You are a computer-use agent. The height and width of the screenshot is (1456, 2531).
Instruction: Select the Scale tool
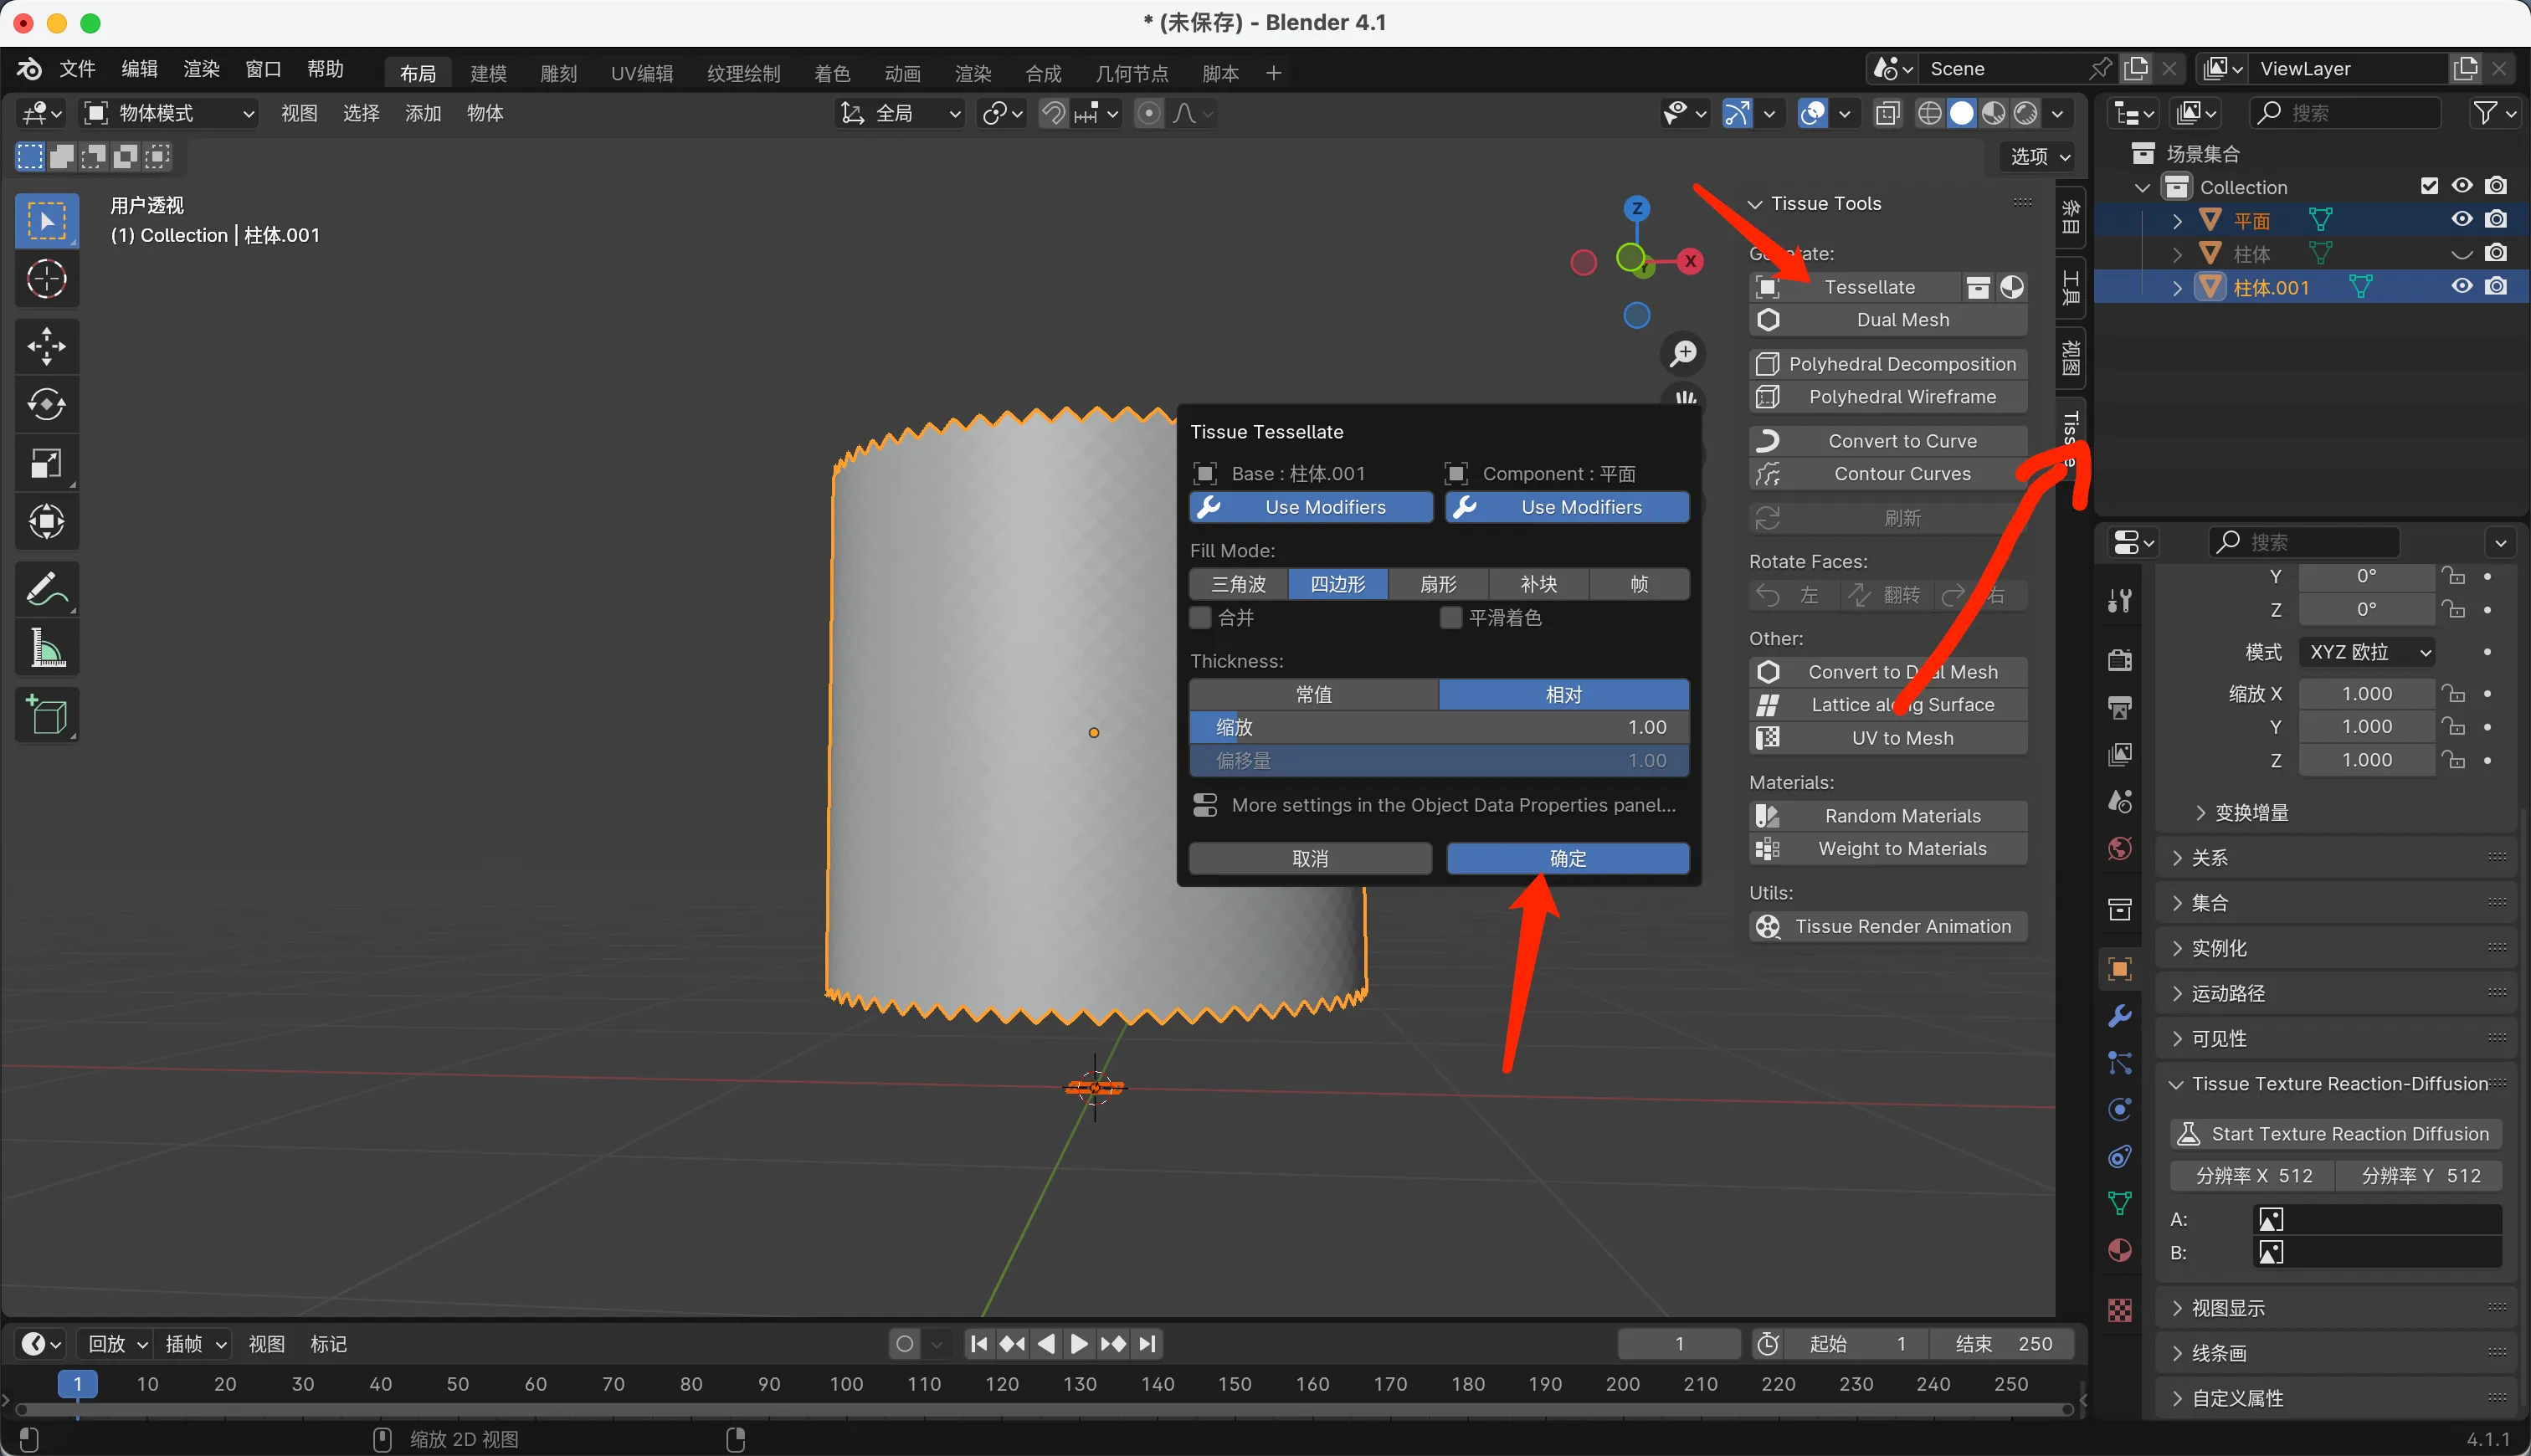46,463
